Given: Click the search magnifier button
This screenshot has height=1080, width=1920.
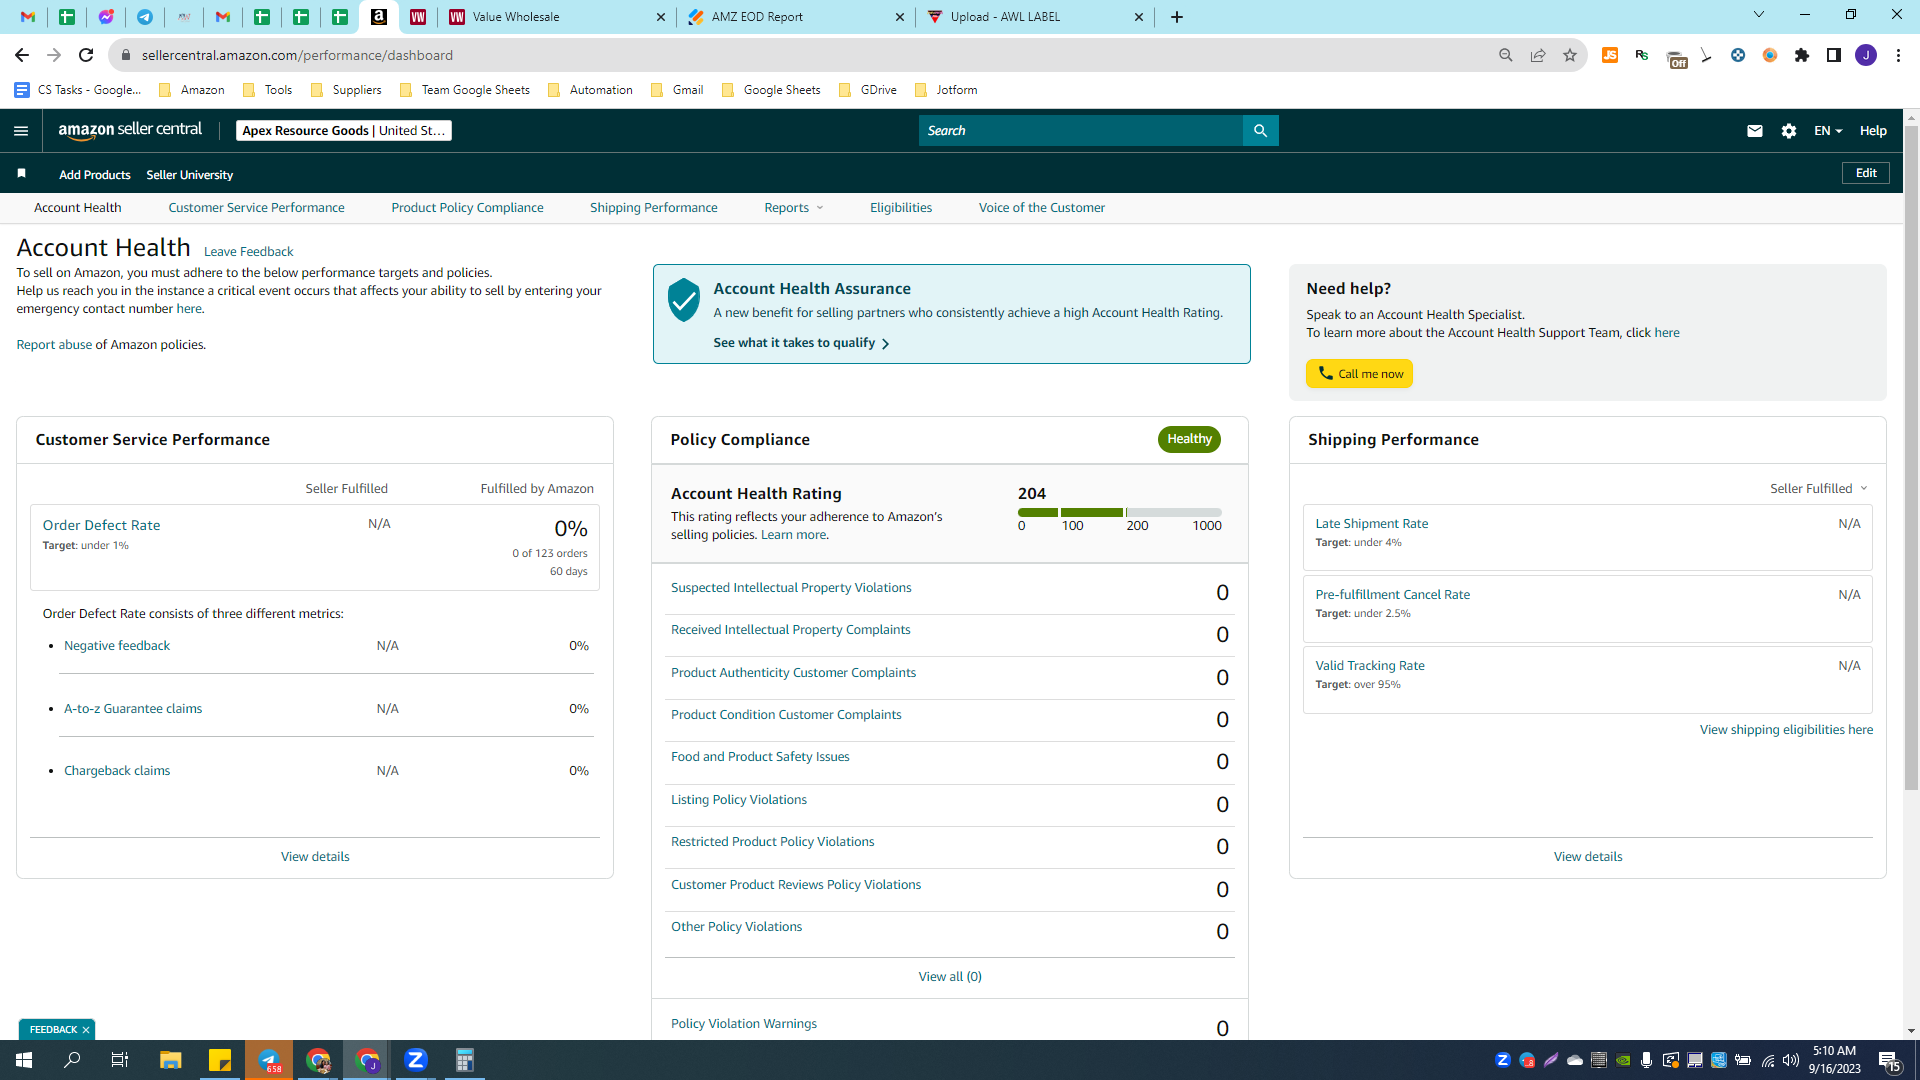Looking at the screenshot, I should click(x=1260, y=130).
